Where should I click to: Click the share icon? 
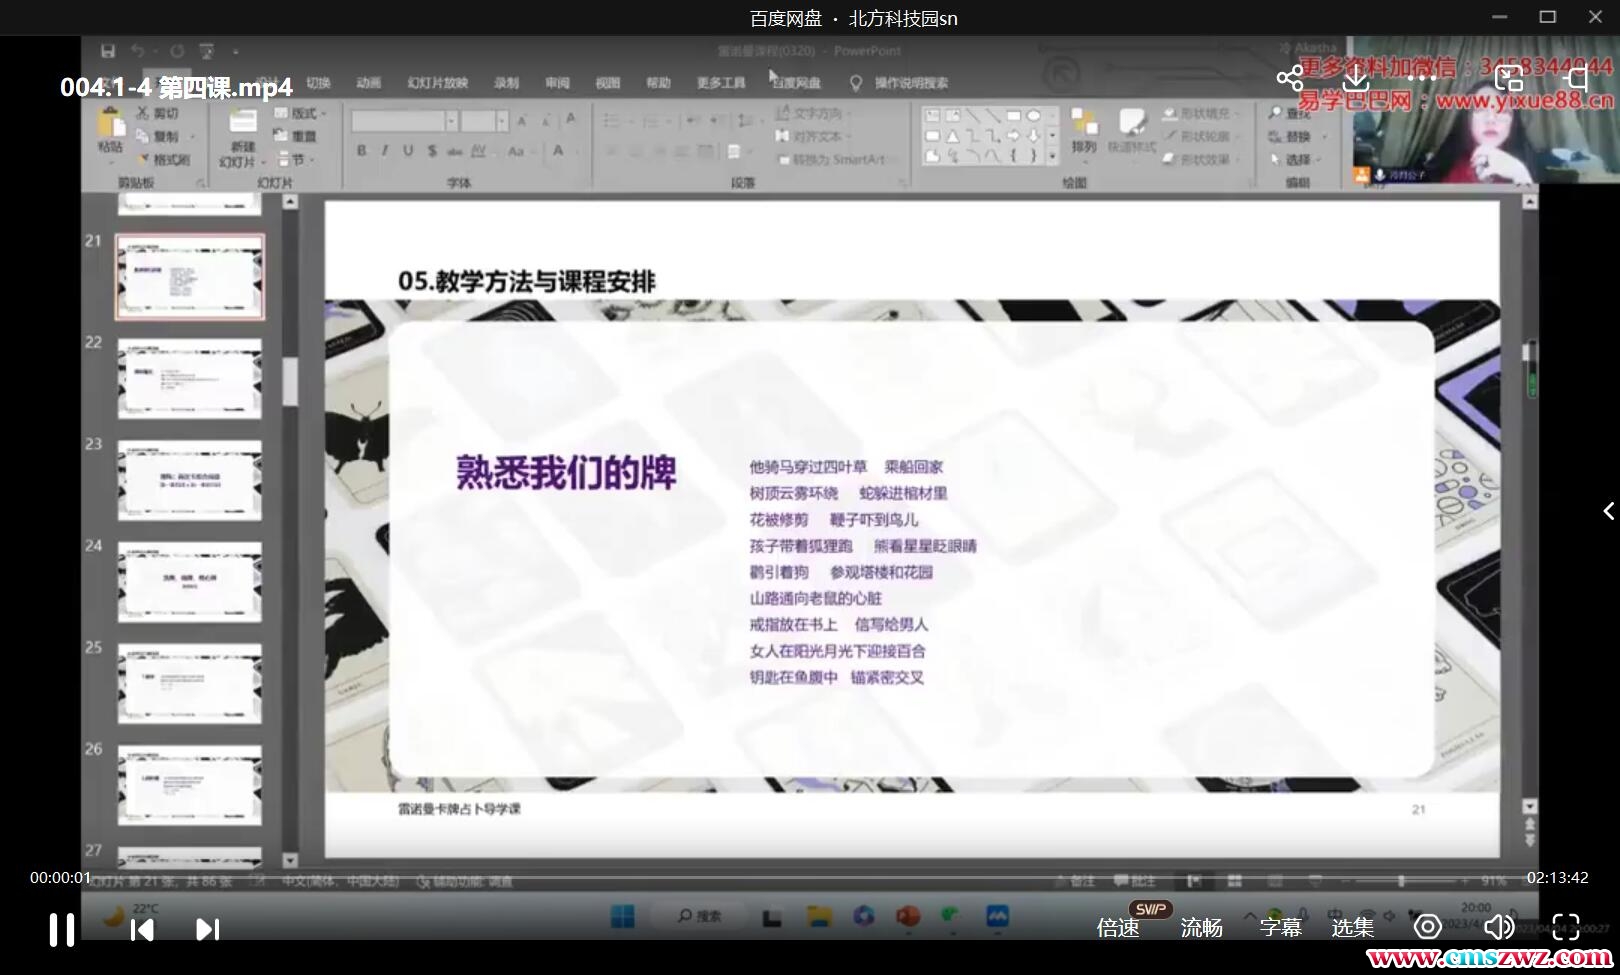(x=1289, y=78)
